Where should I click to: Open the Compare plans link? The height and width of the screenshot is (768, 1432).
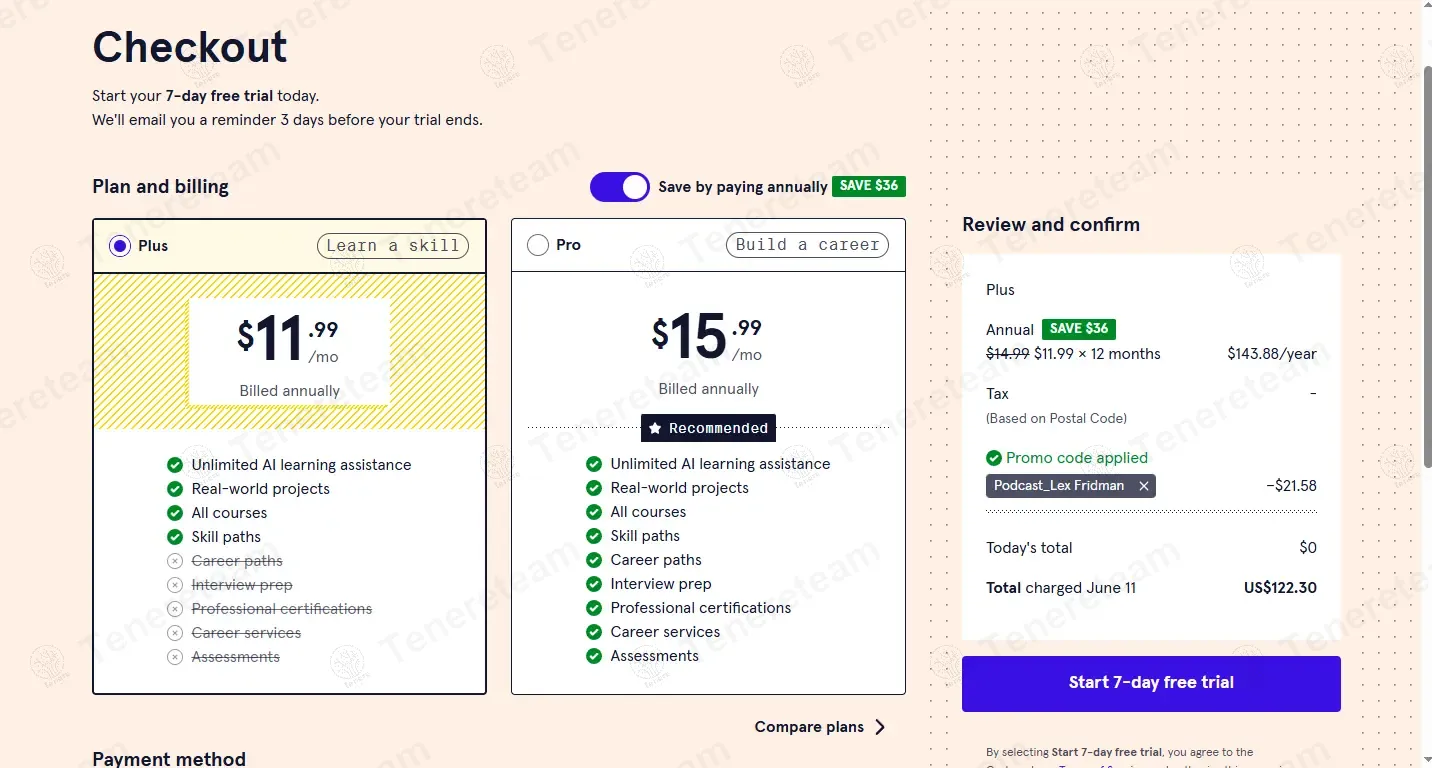809,727
